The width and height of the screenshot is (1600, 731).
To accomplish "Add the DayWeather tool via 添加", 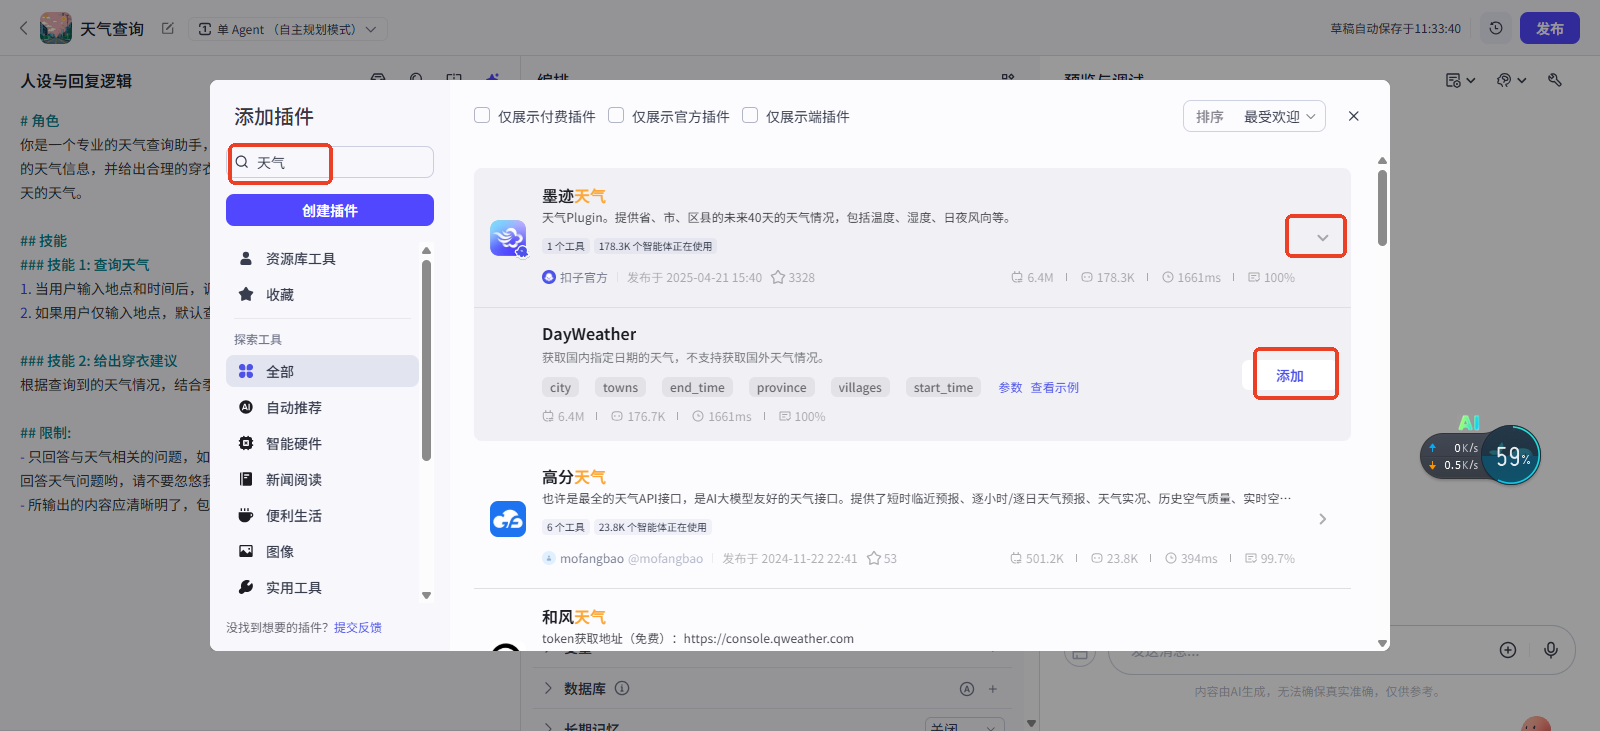I will tap(1290, 376).
